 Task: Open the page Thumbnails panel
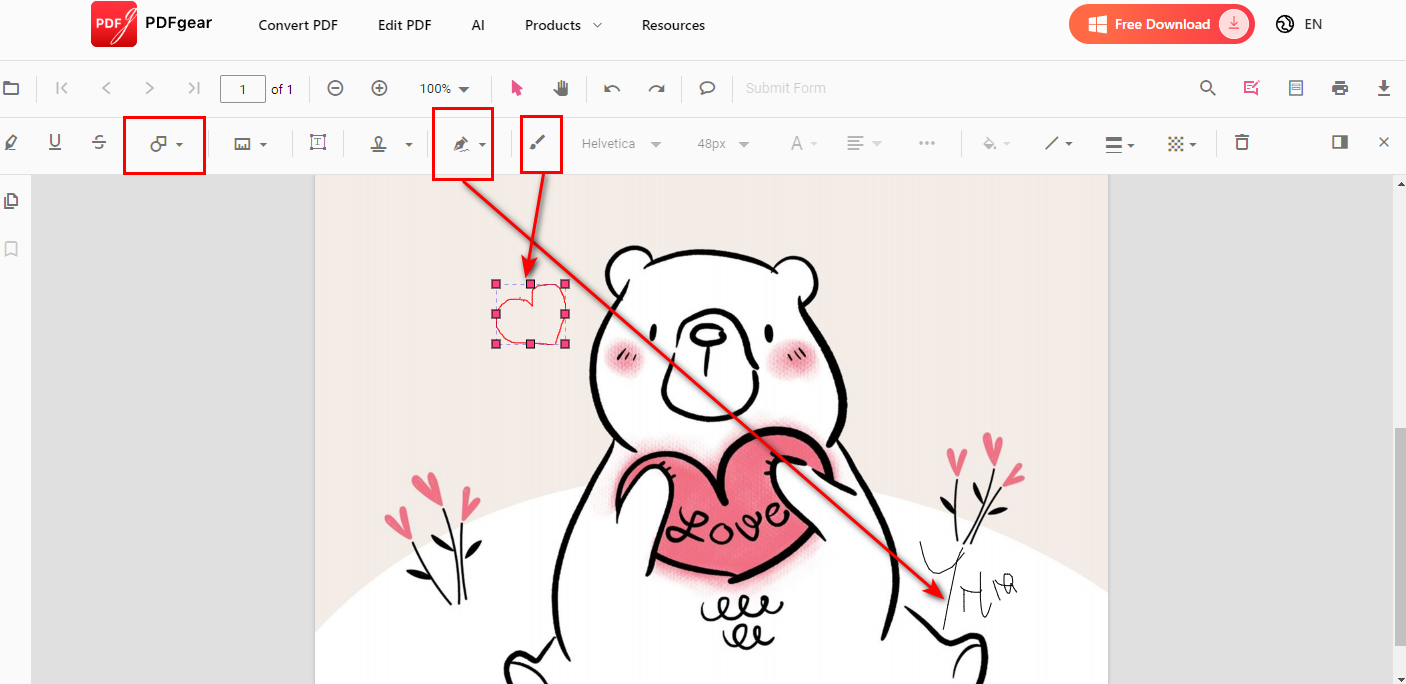pos(11,200)
